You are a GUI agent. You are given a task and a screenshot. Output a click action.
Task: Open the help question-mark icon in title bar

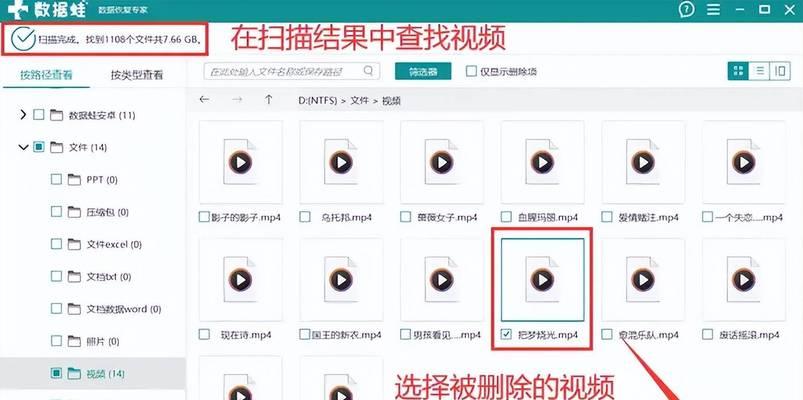point(686,10)
